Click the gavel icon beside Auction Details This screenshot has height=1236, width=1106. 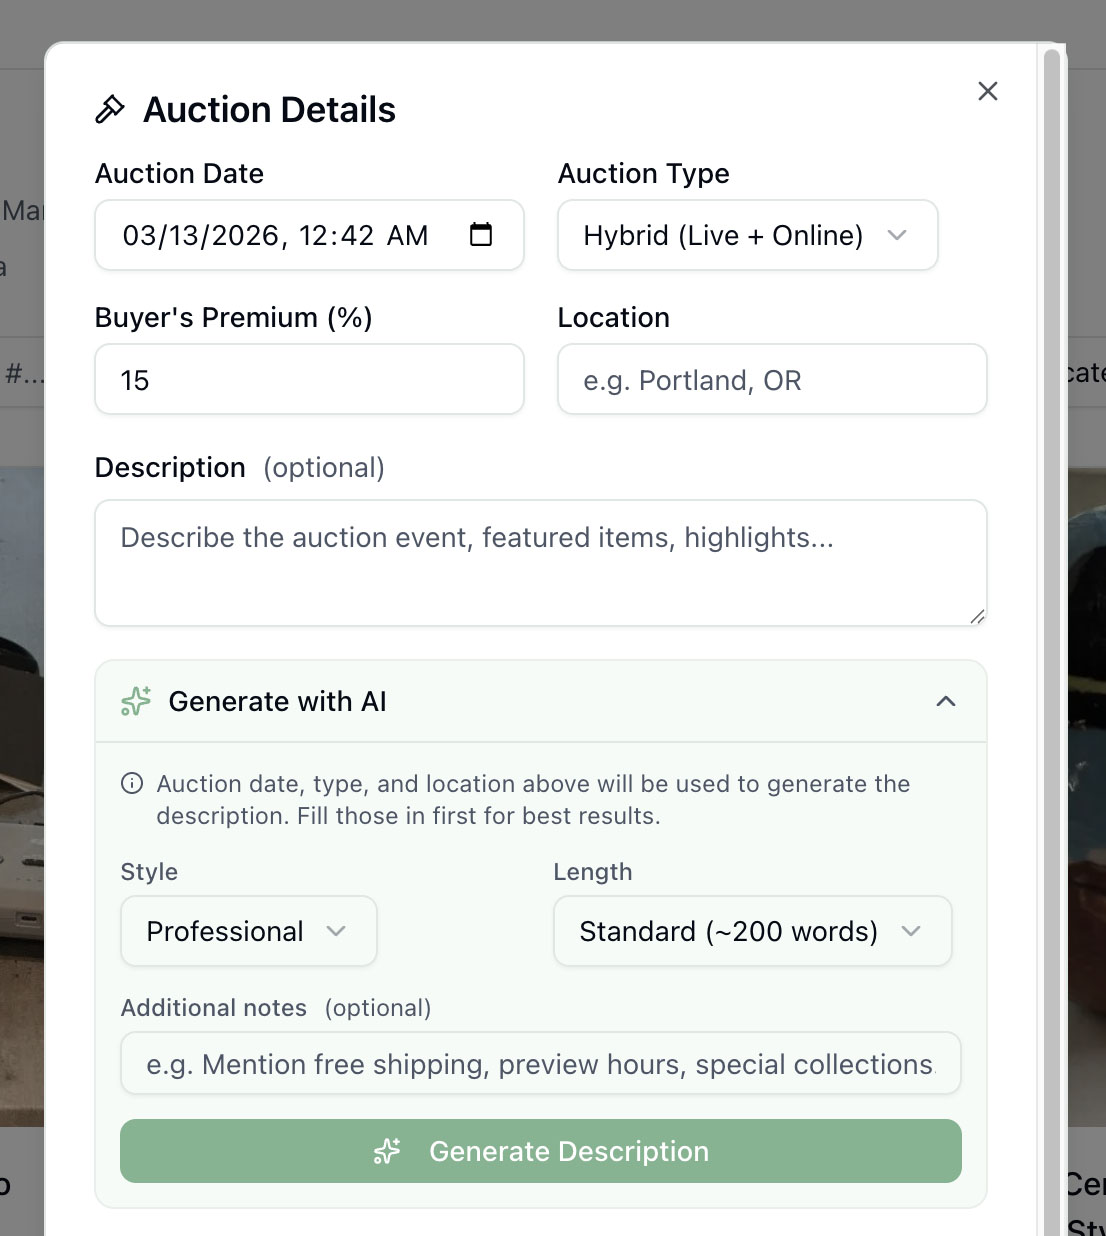tap(110, 109)
